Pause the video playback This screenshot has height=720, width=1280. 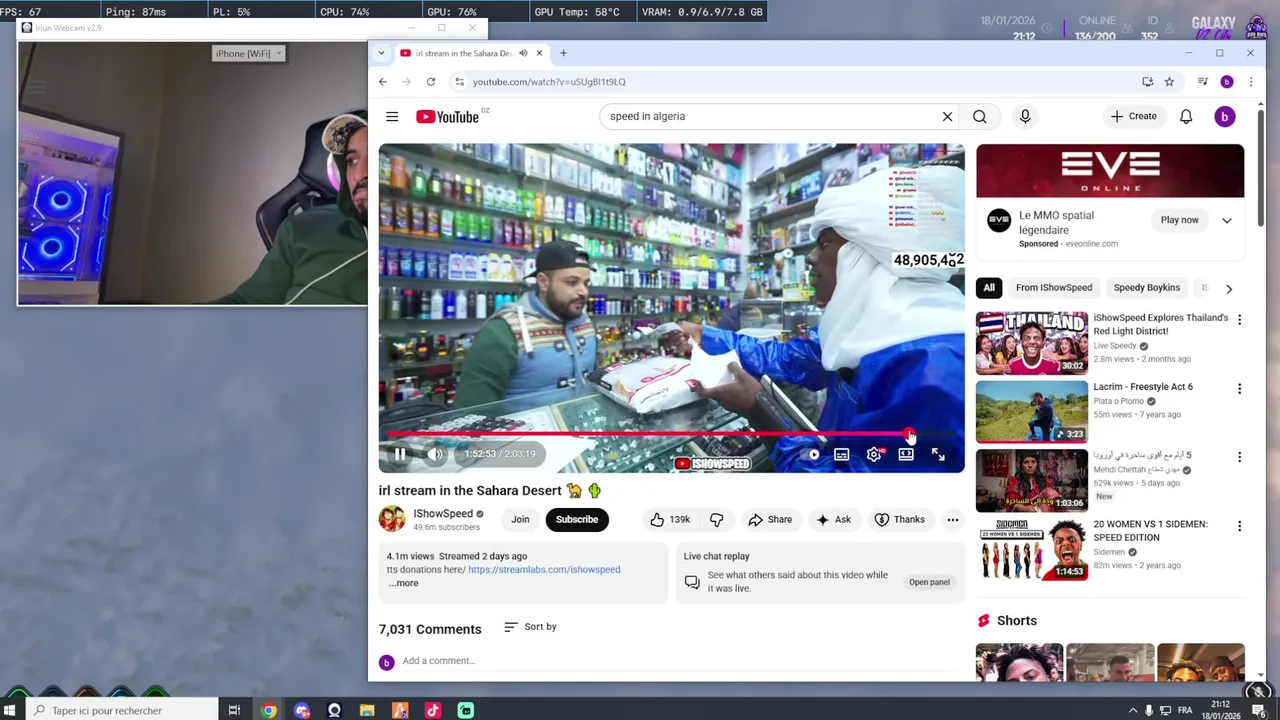click(x=400, y=454)
